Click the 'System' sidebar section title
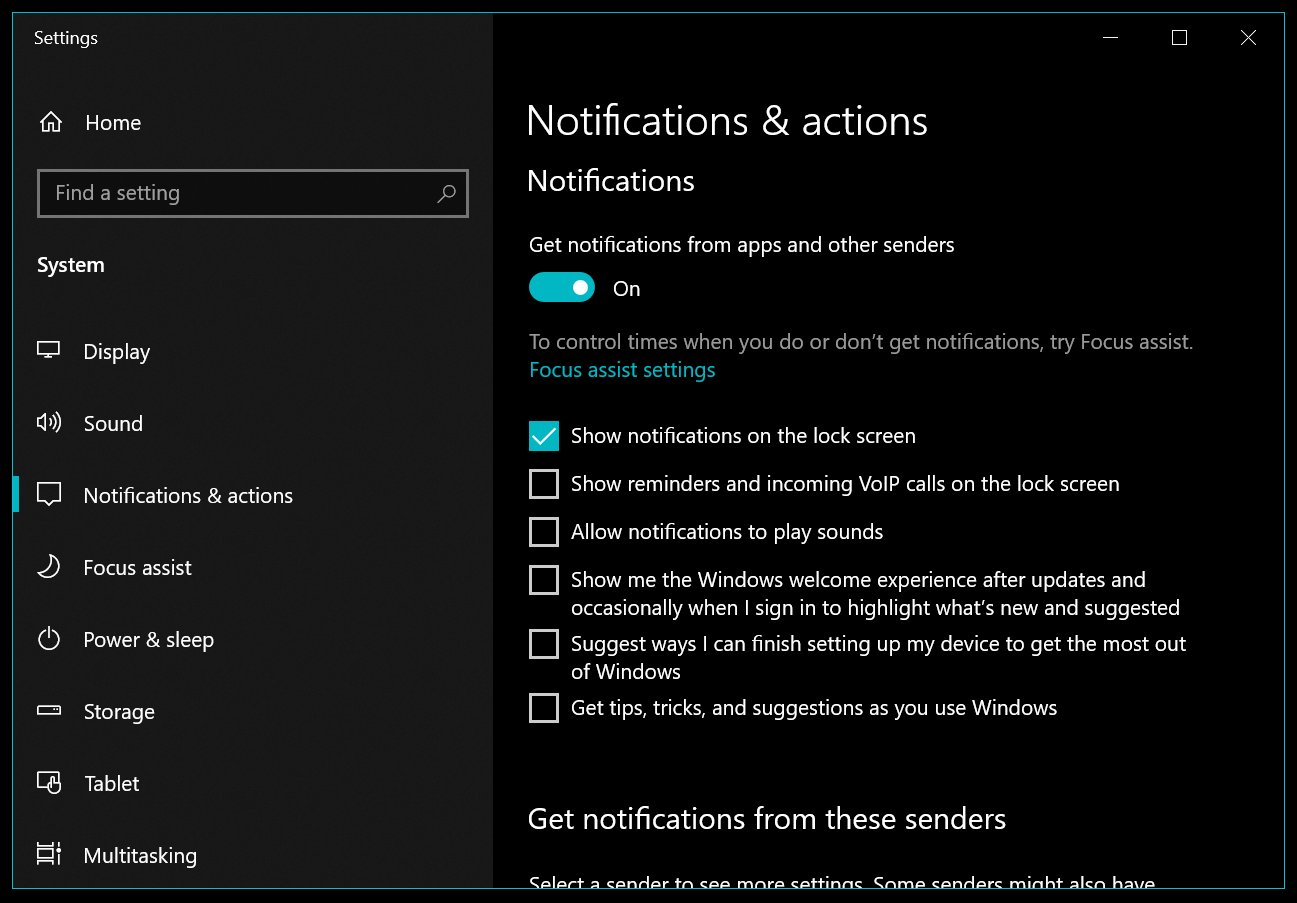This screenshot has width=1297, height=903. coord(71,265)
